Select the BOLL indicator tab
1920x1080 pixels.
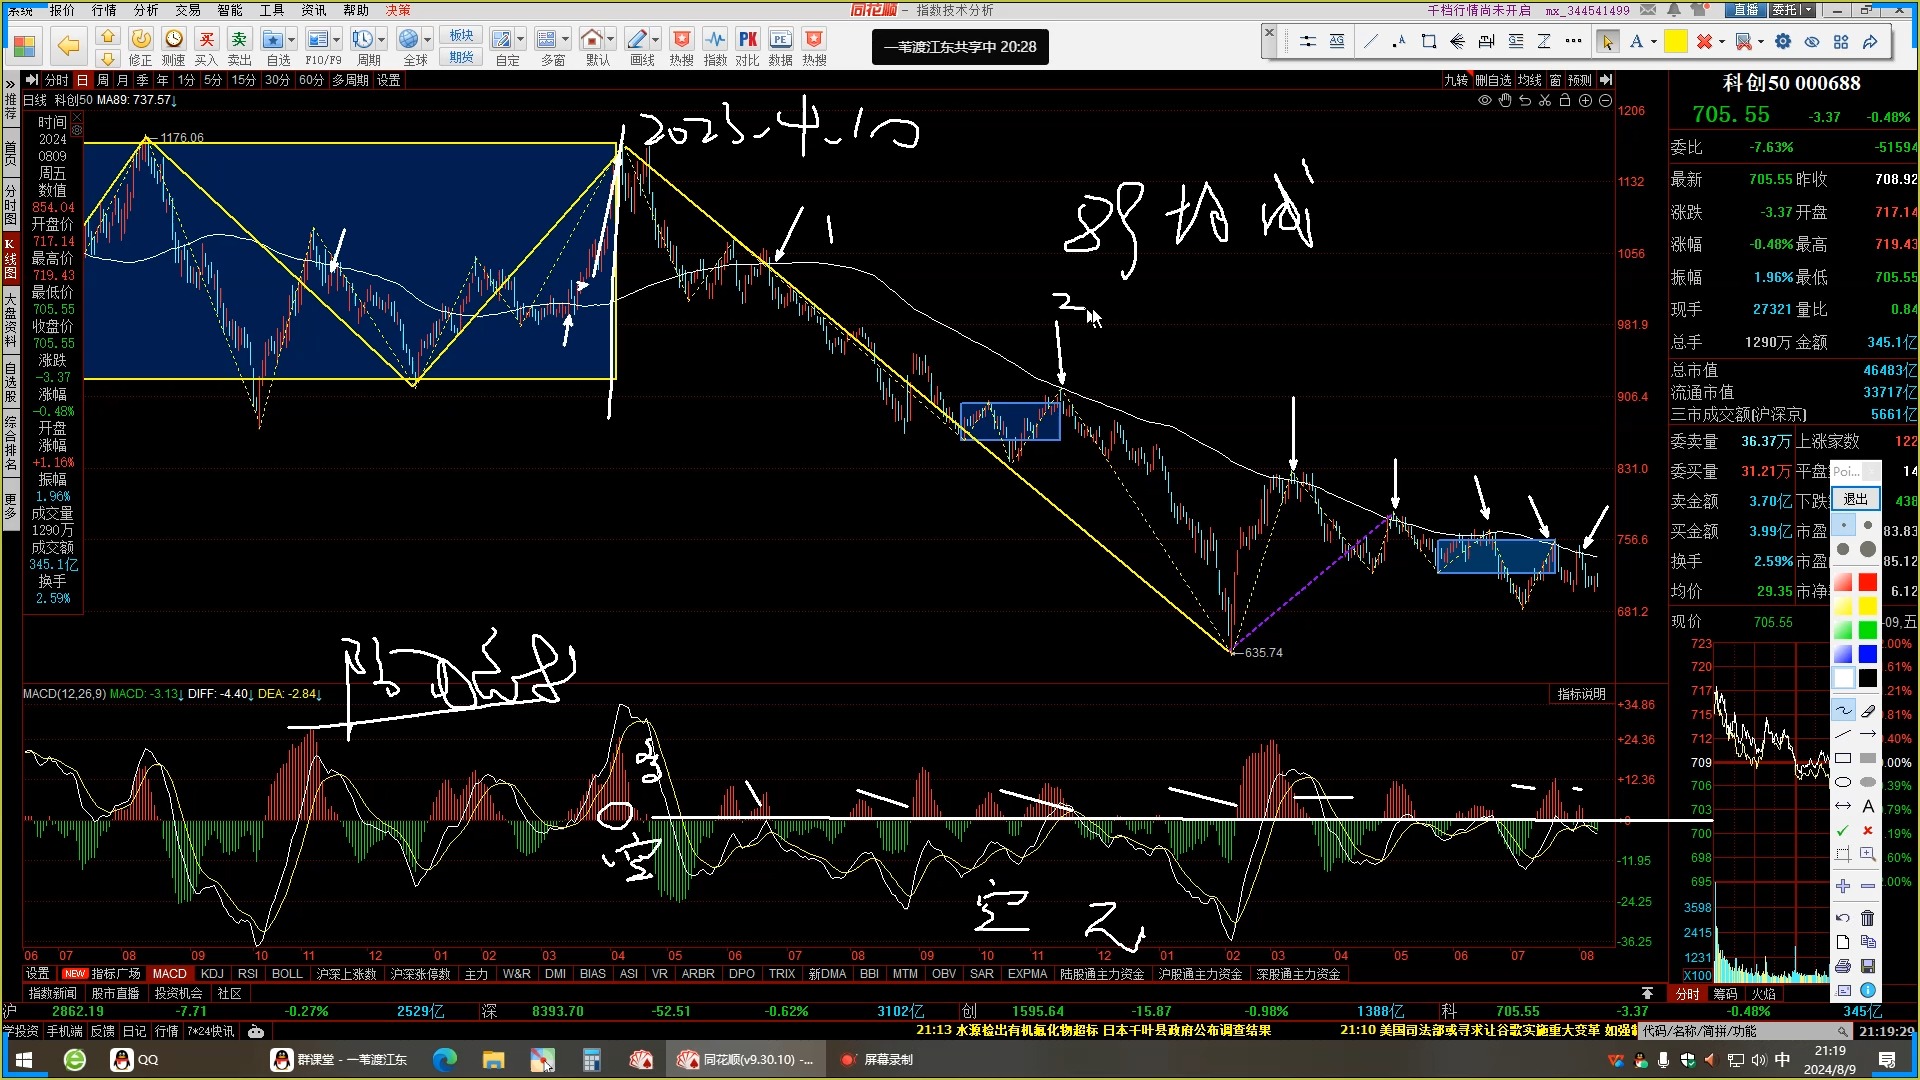(287, 973)
